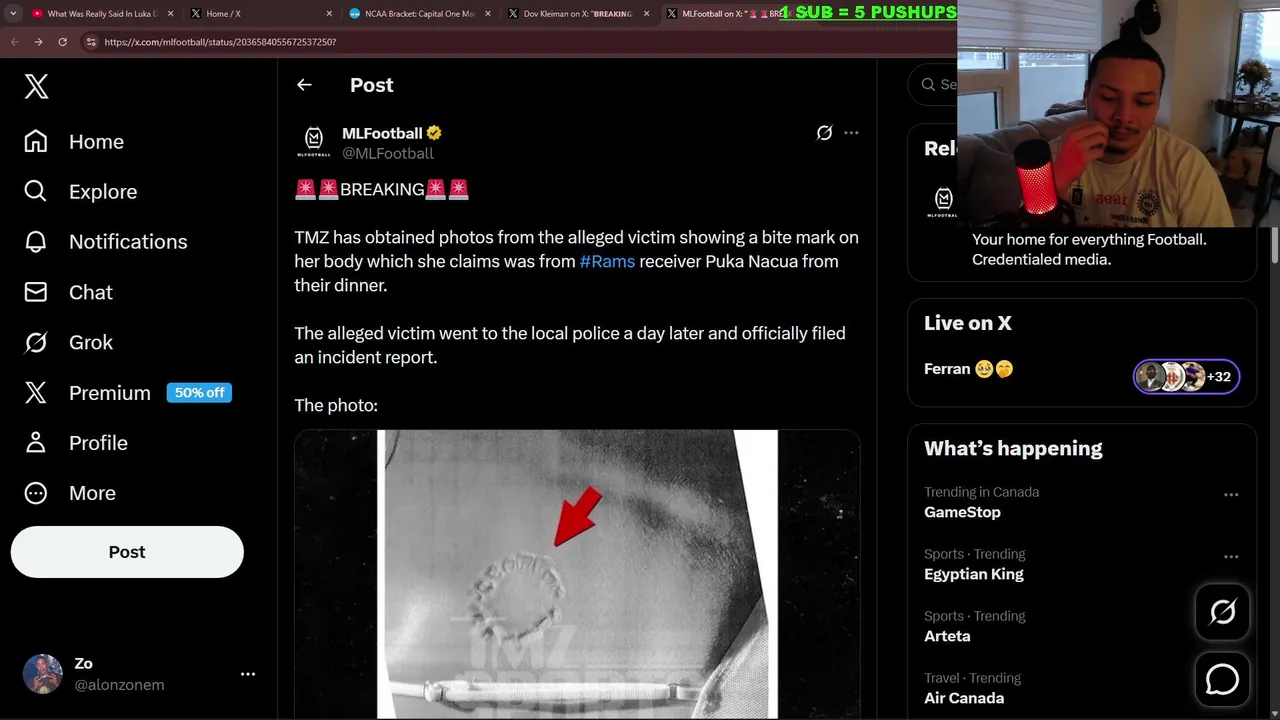Screen dimensions: 1280x720
Task: Open browser tab list dropdown arrow
Action: (x=13, y=14)
